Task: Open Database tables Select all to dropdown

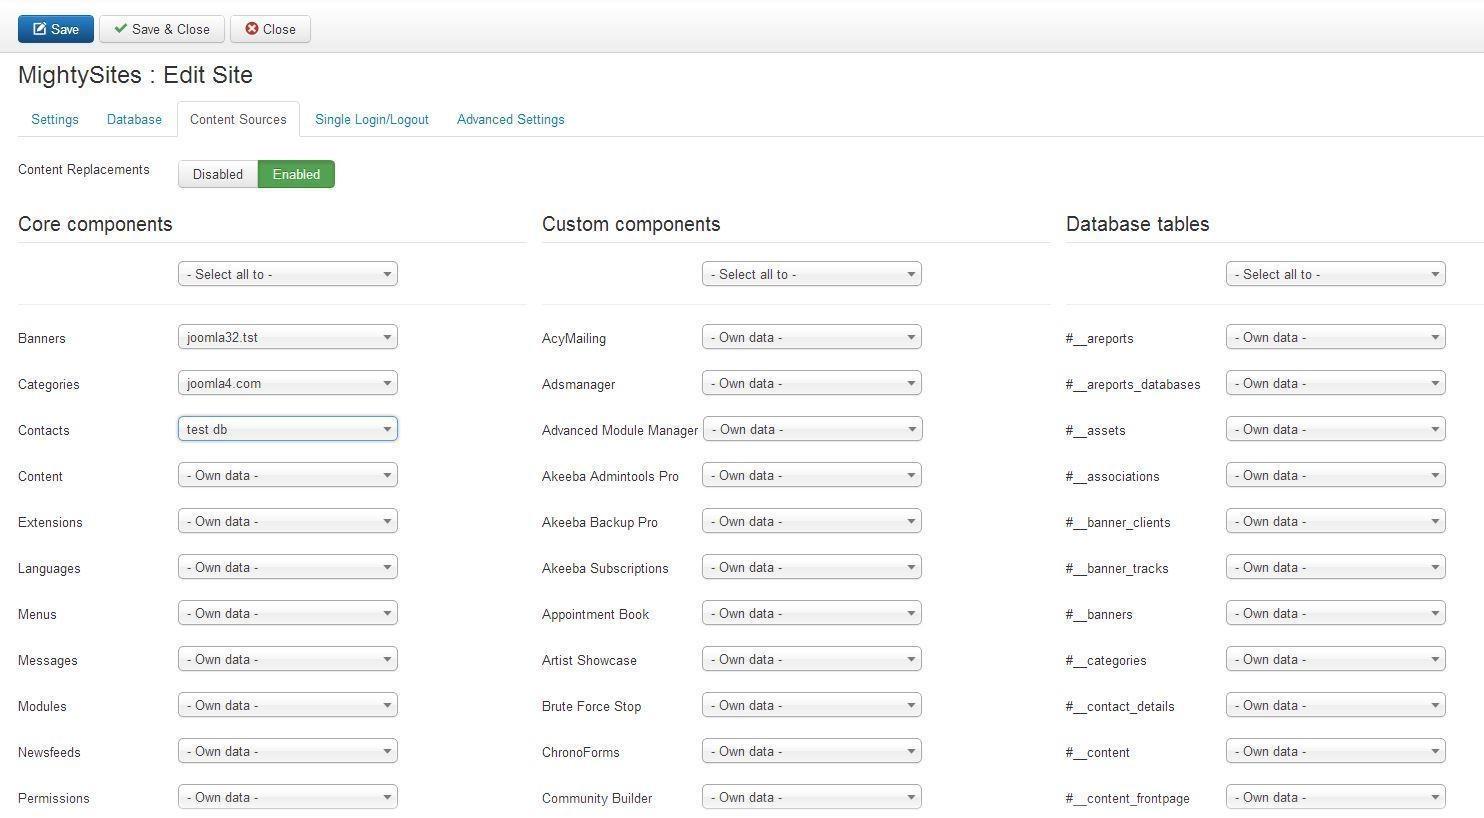Action: (x=1336, y=274)
